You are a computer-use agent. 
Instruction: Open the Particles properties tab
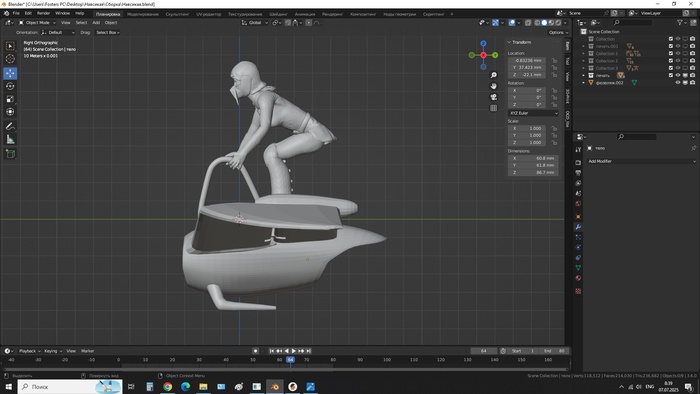tap(578, 237)
